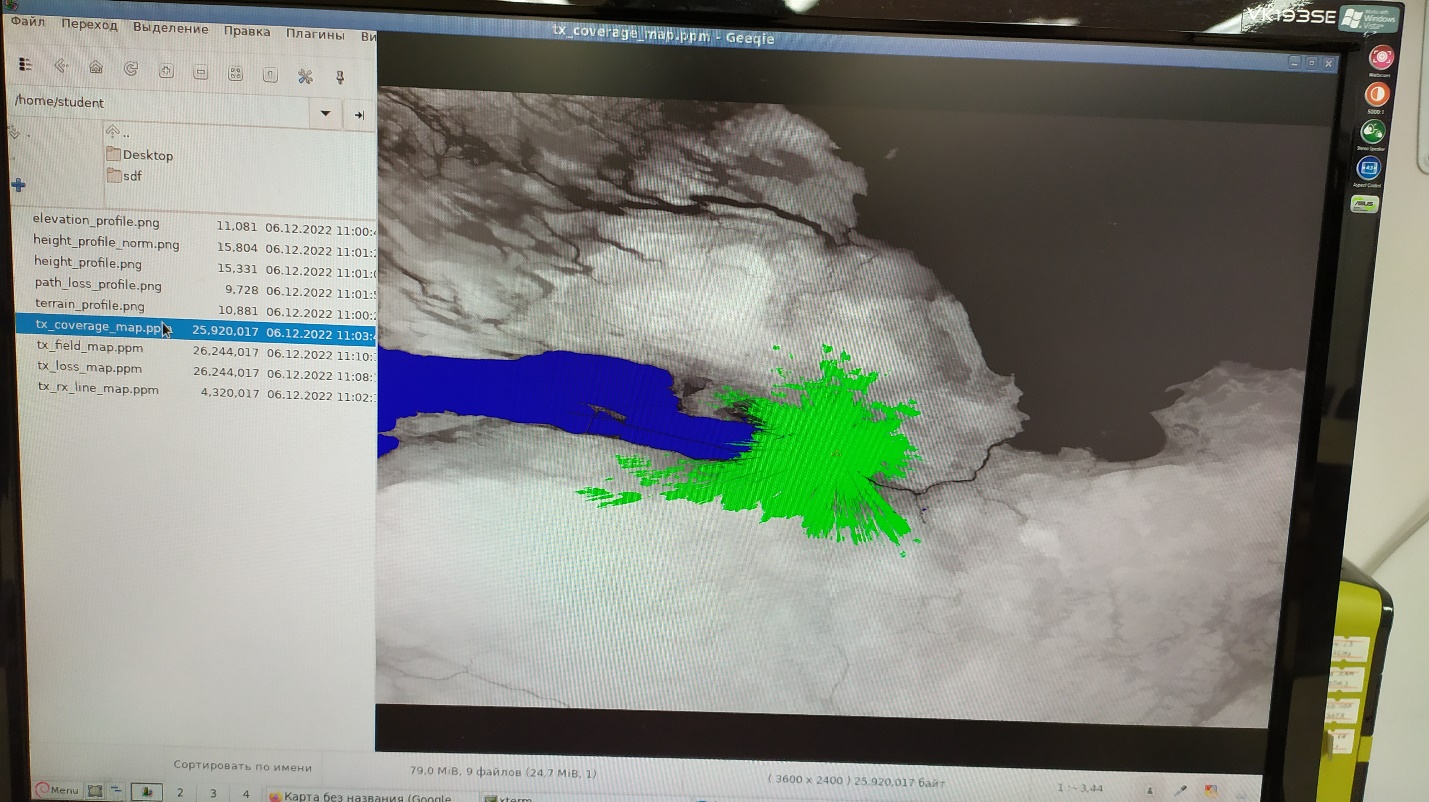Click the date cell of tx_field_map.ppm
Image resolution: width=1429 pixels, height=802 pixels.
click(x=321, y=354)
